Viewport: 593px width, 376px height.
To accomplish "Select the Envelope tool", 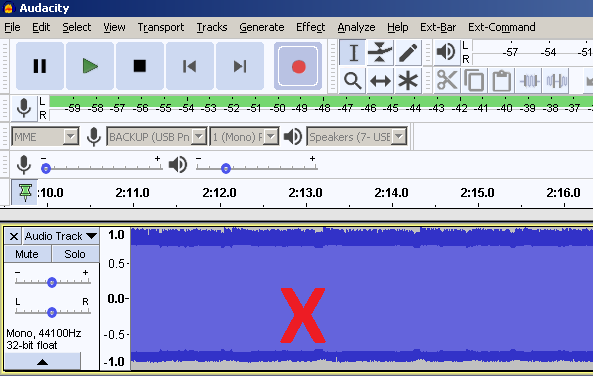I will point(380,52).
